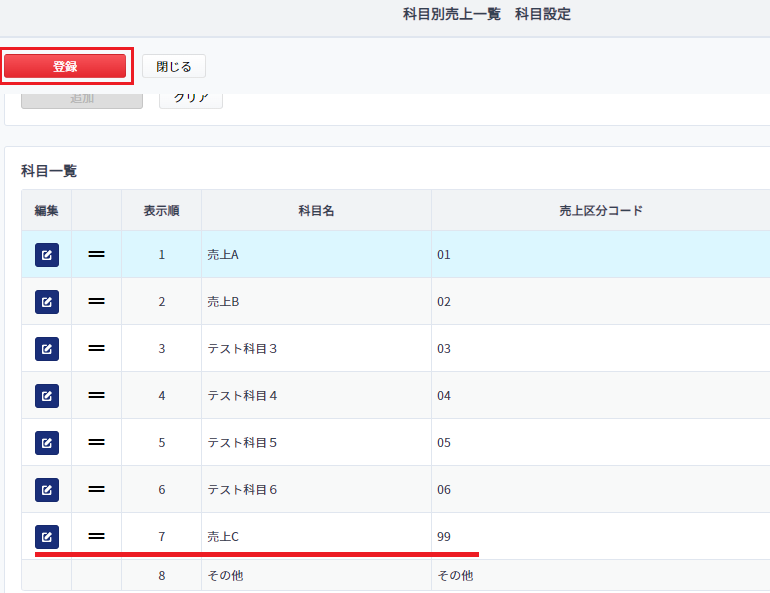Select the テスト科目３ name cell
This screenshot has height=593, width=770.
point(316,349)
